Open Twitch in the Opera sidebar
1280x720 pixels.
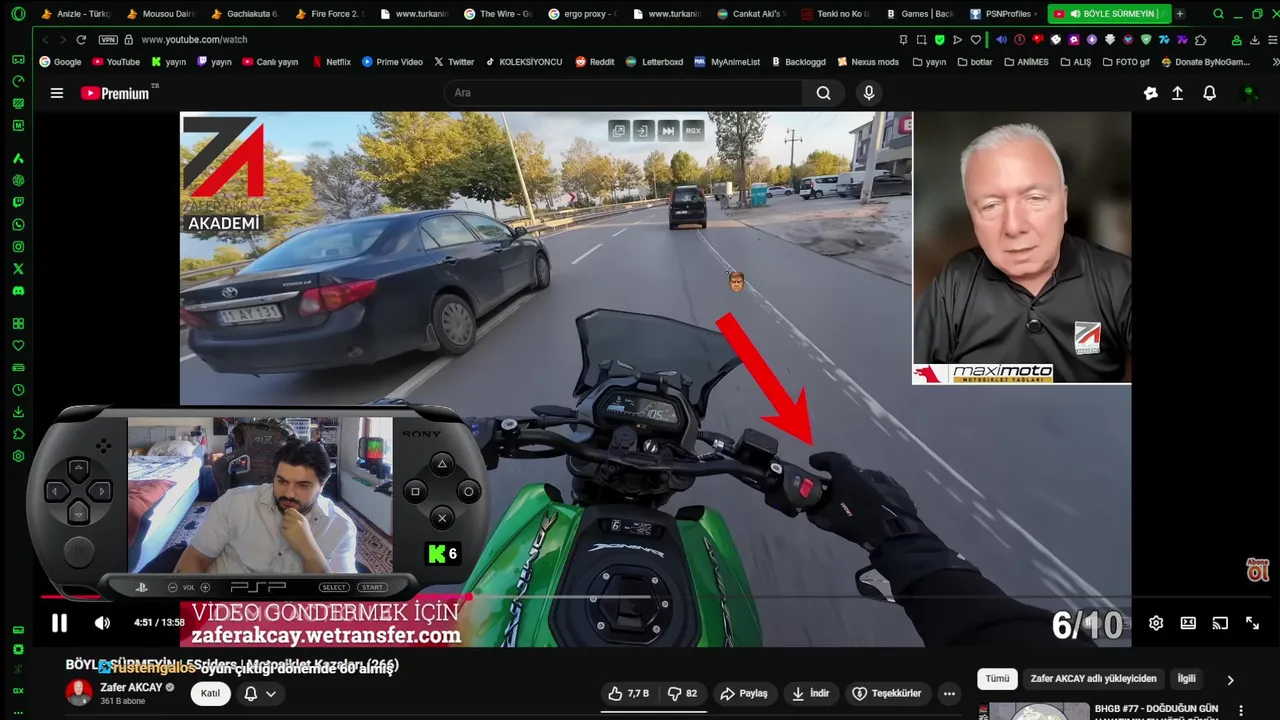tap(18, 202)
